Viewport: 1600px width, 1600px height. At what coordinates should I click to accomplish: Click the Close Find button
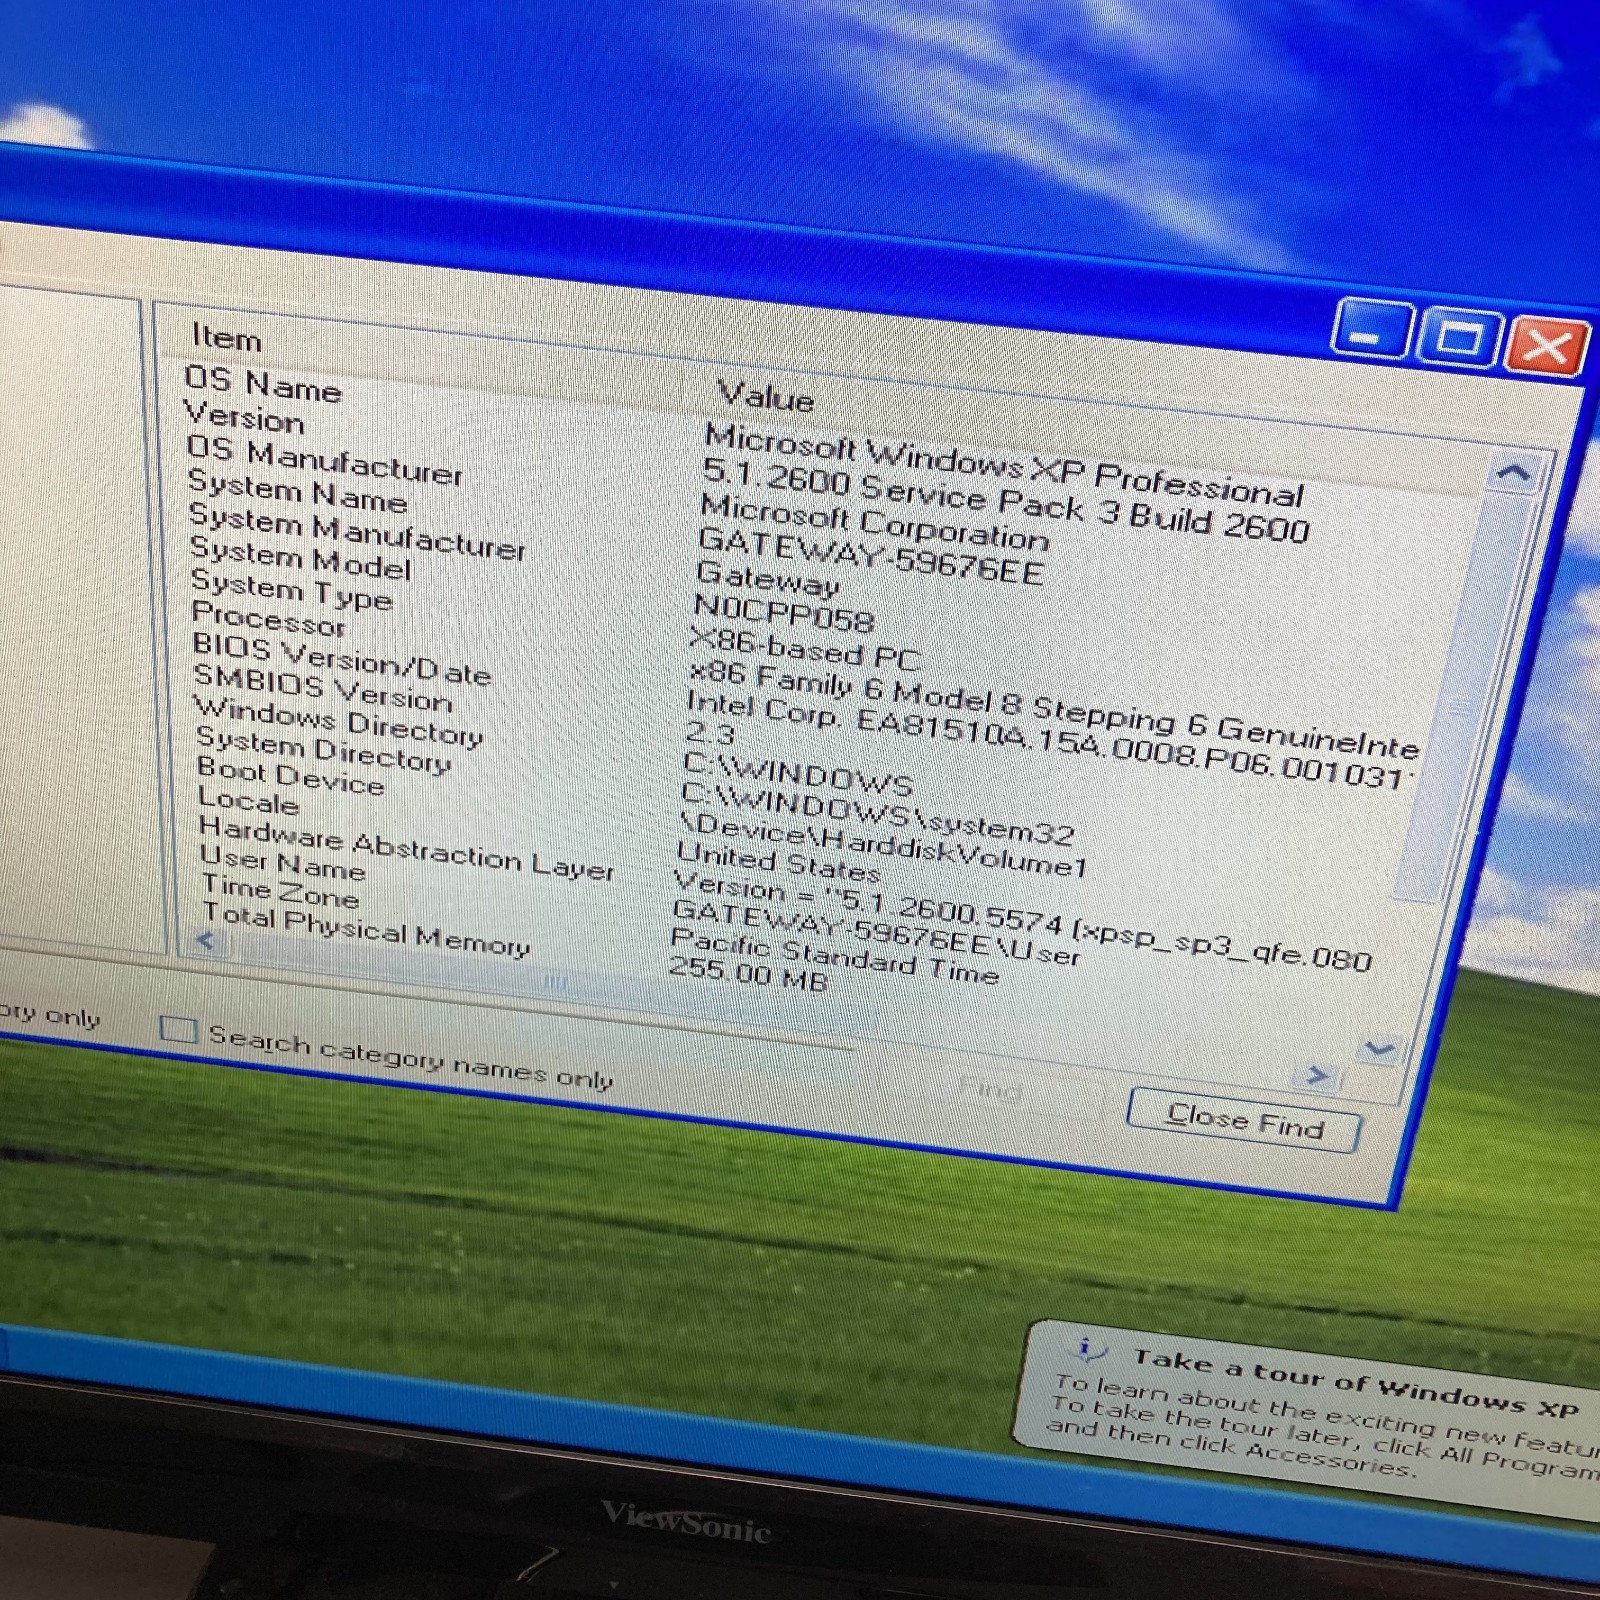[1243, 1121]
